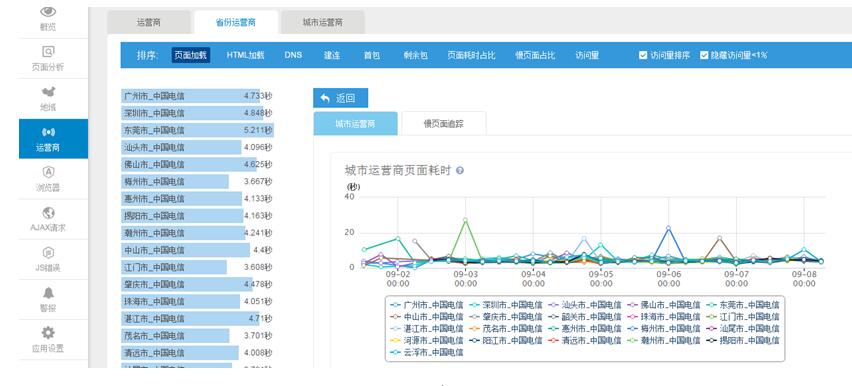Open the 慢页面追踪 tab

[x=443, y=124]
